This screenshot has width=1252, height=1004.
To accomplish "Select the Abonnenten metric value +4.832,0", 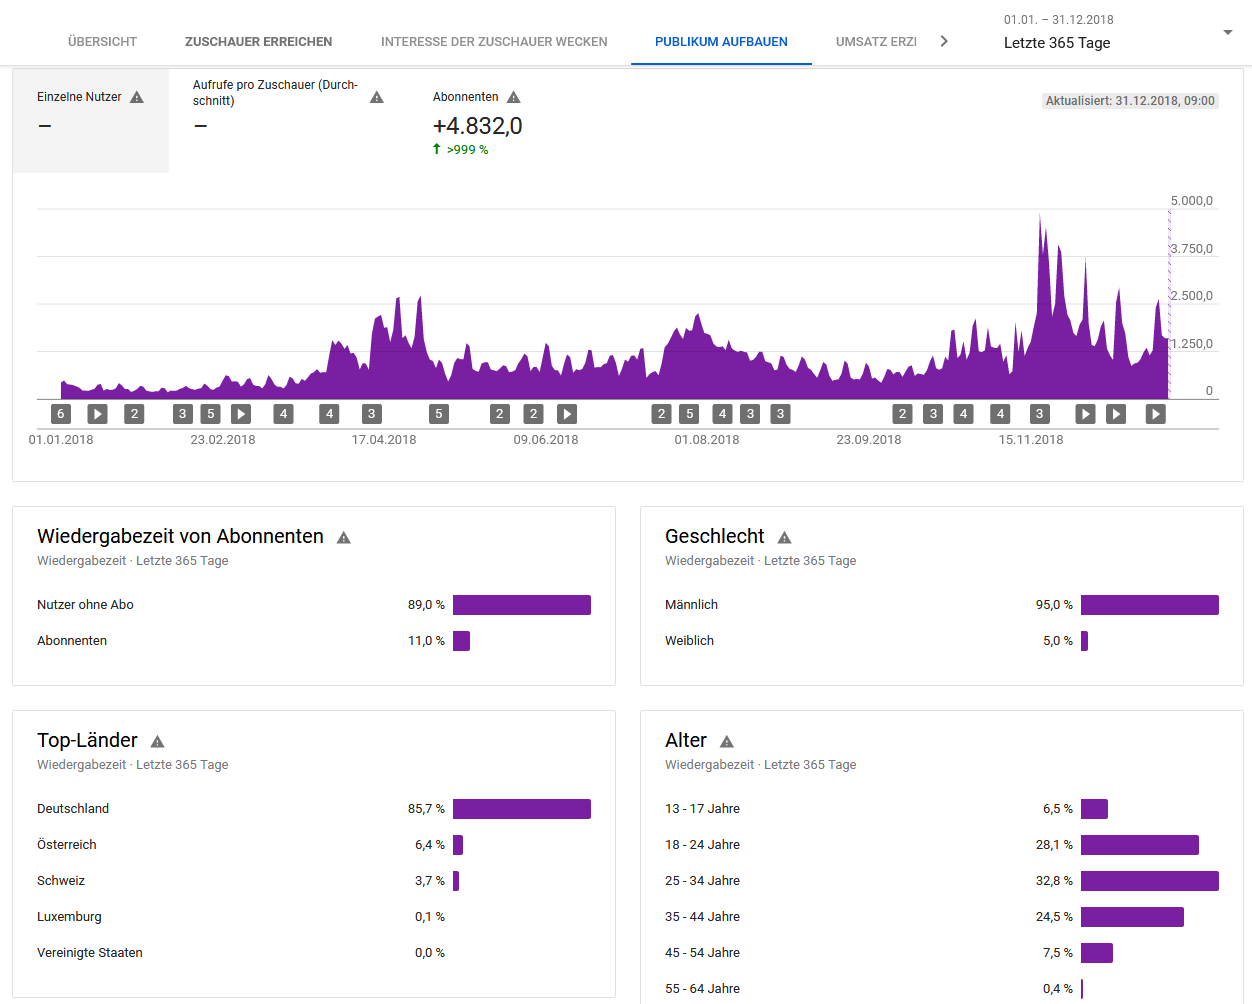I will [x=477, y=126].
